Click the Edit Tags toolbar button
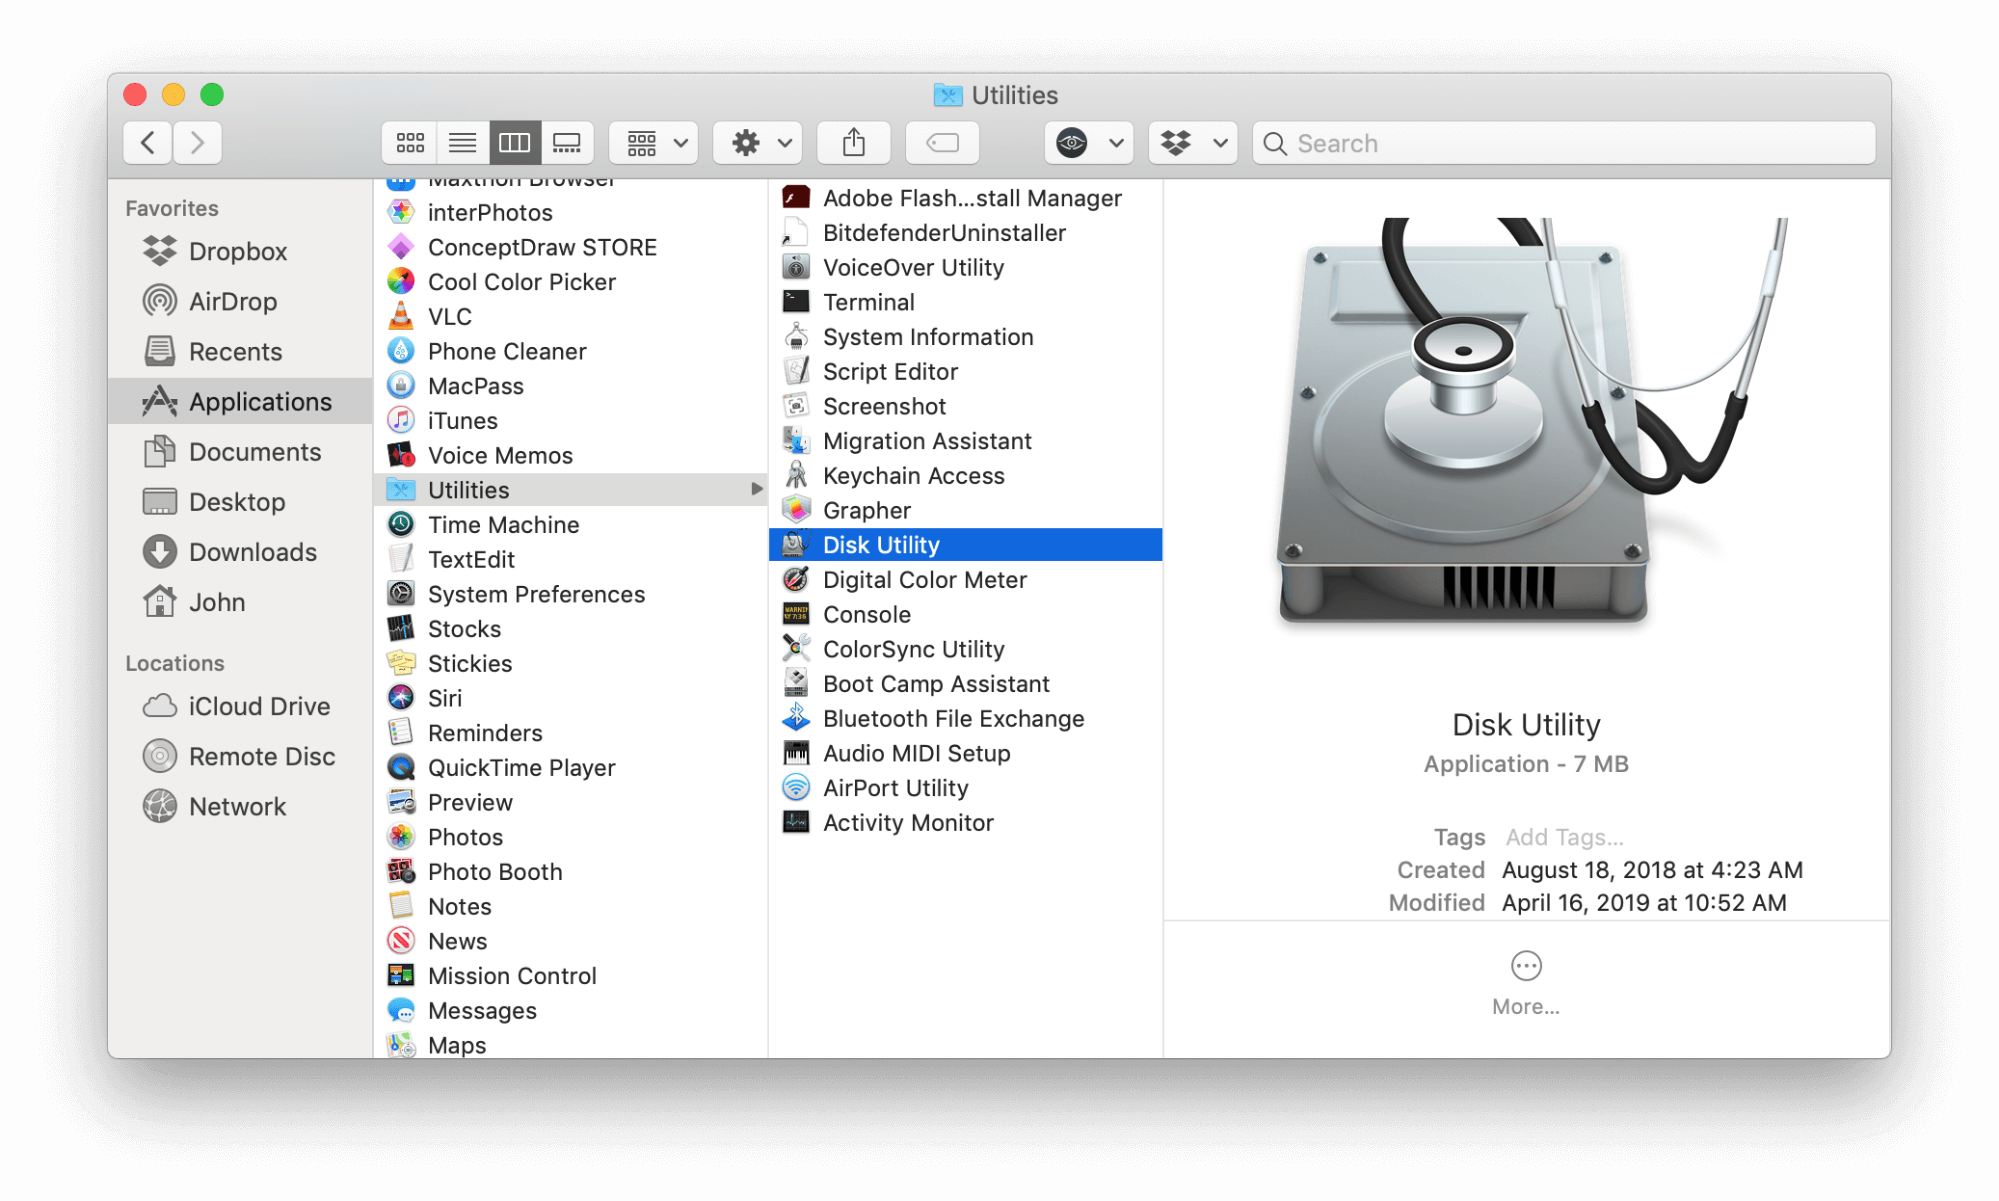 click(942, 143)
